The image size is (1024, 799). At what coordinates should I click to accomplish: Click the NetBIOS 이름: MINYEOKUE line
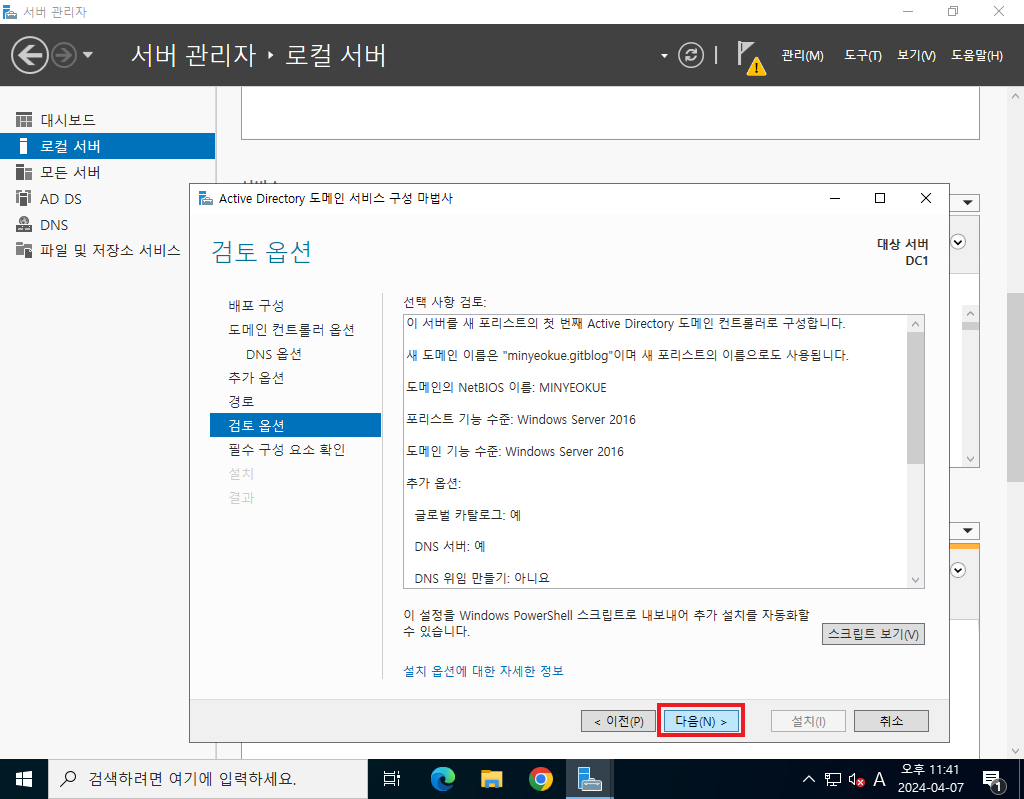pos(506,387)
